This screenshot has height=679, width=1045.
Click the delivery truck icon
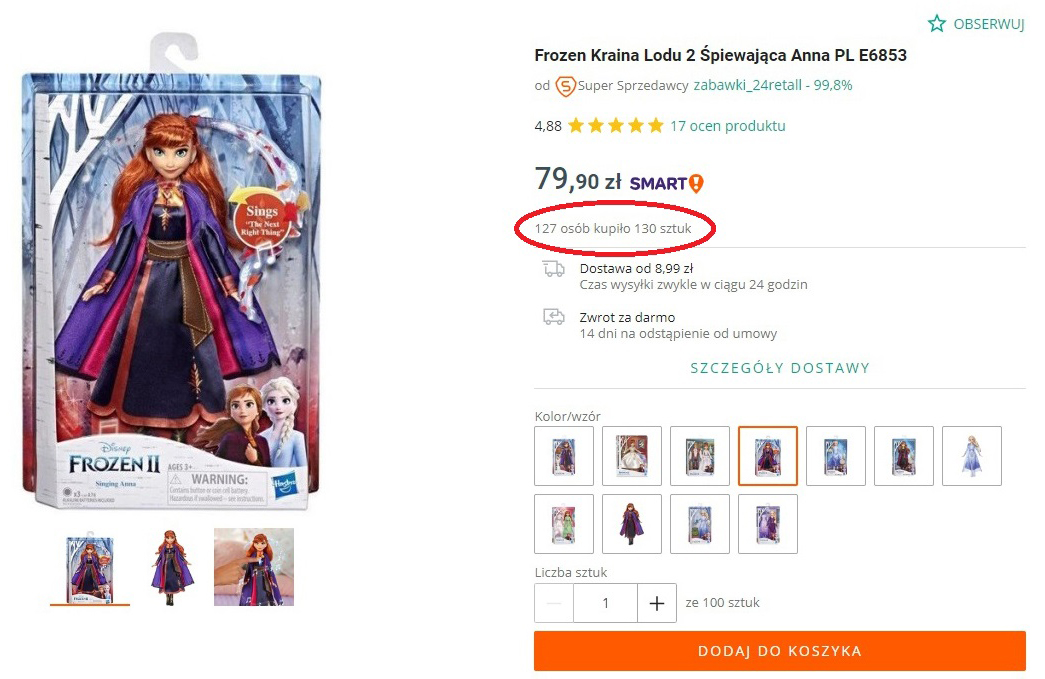(553, 268)
